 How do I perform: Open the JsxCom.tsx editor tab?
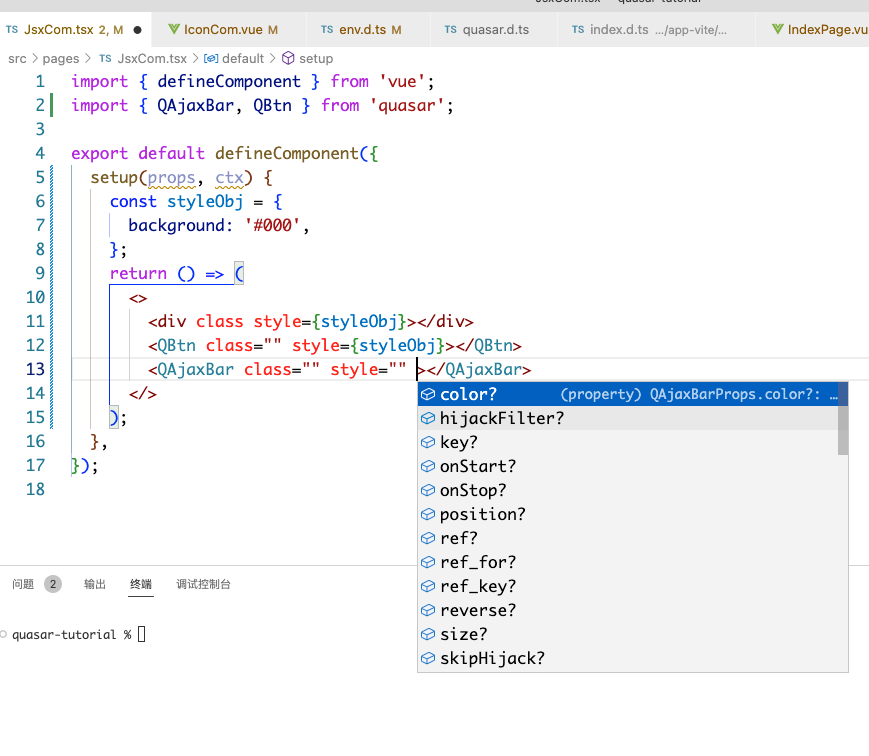pyautogui.click(x=75, y=30)
